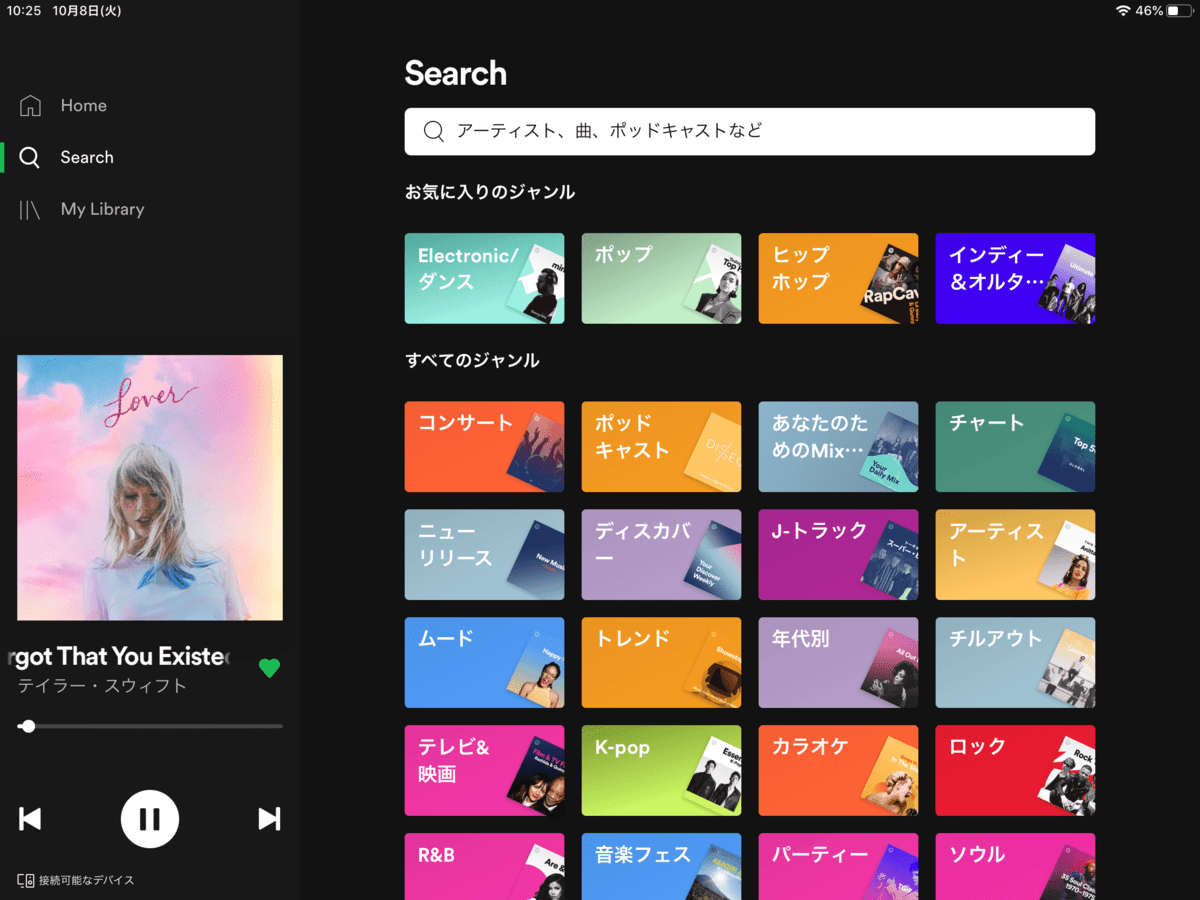Open the トレンド category card
Viewport: 1200px width, 900px height.
coord(661,663)
